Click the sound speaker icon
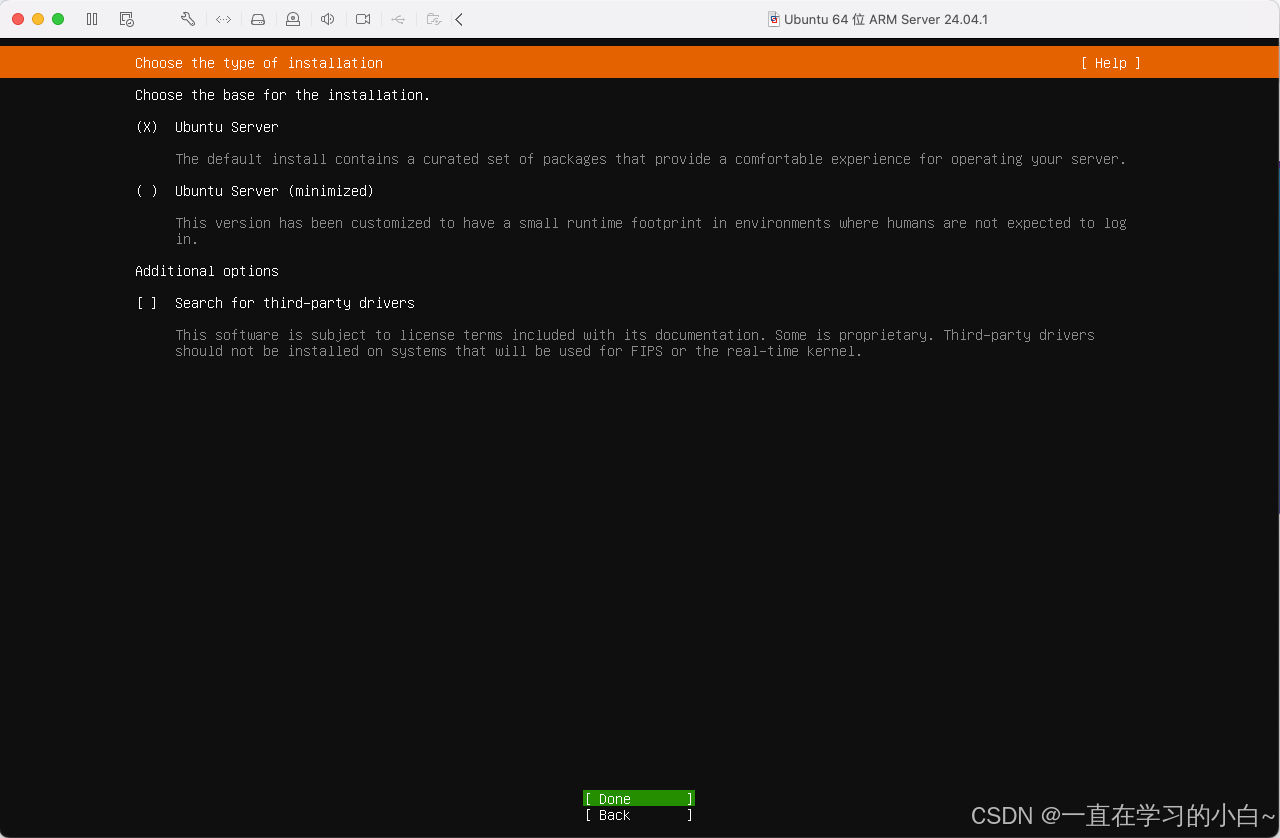Image resolution: width=1280 pixels, height=838 pixels. click(327, 19)
